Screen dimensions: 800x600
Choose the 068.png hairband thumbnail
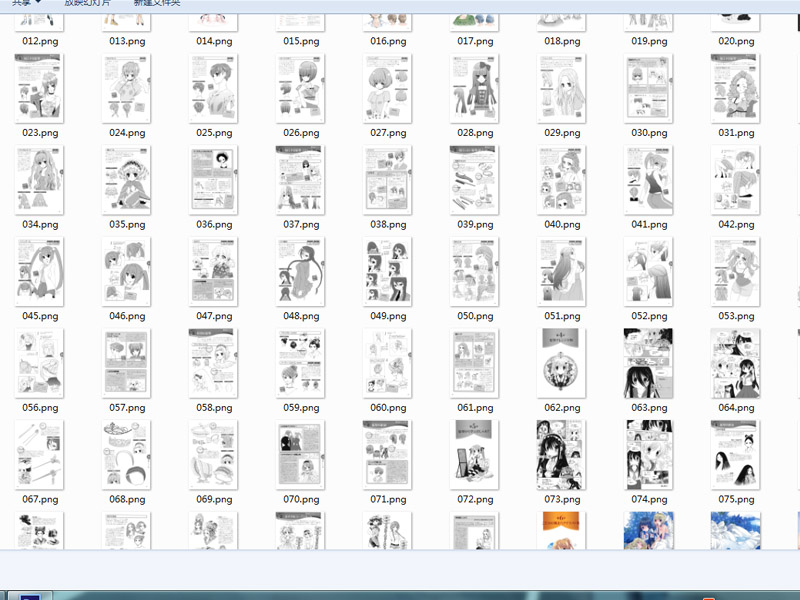pyautogui.click(x=126, y=455)
